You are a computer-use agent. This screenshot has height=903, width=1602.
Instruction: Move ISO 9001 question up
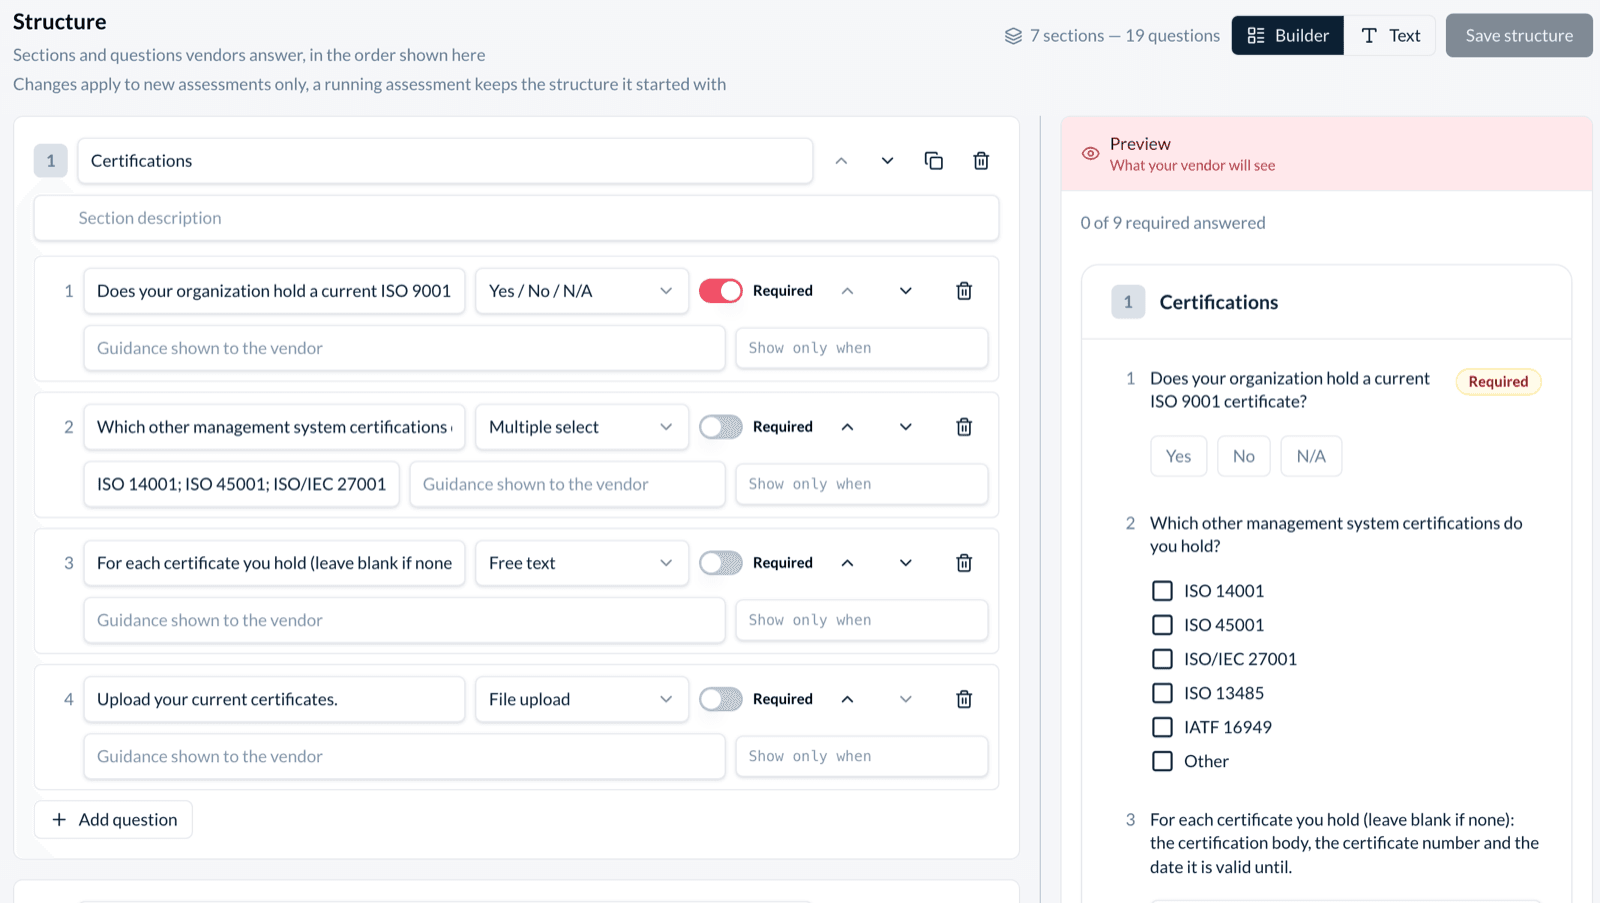point(847,291)
